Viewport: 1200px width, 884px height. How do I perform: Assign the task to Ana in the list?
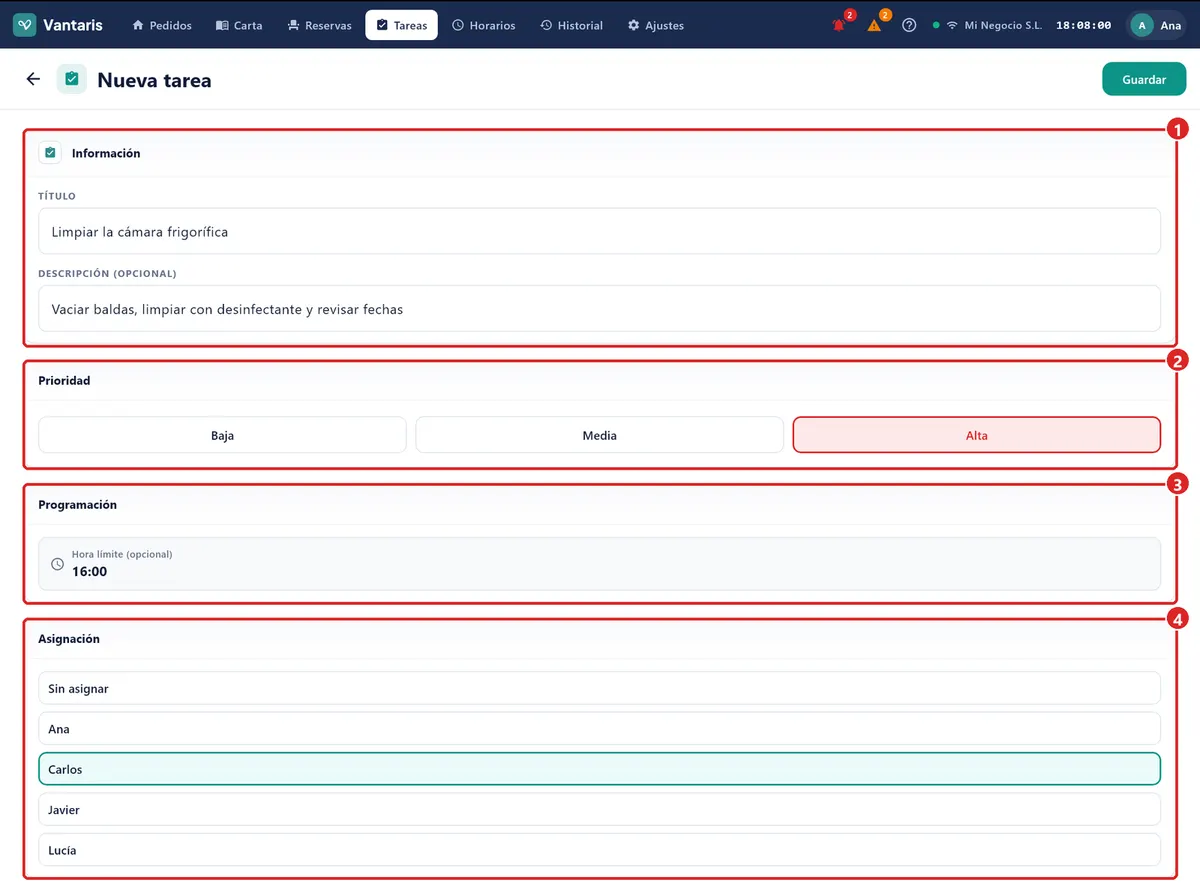point(600,729)
